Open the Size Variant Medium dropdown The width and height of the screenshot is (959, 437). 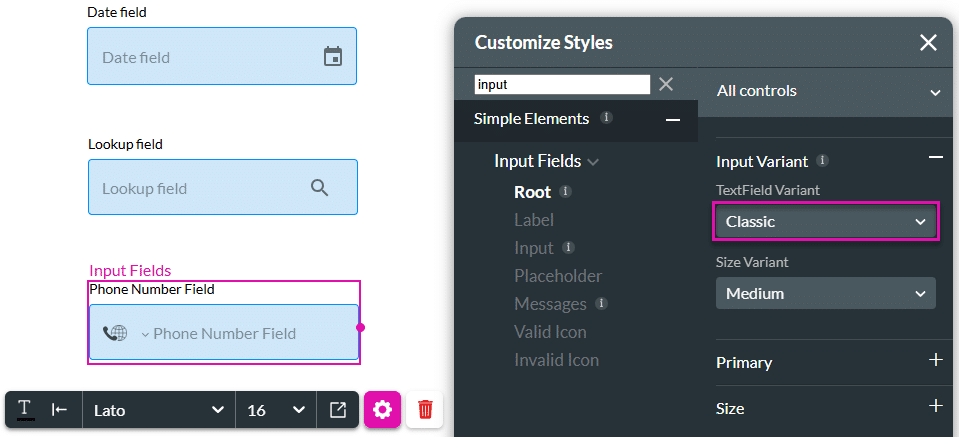(826, 294)
